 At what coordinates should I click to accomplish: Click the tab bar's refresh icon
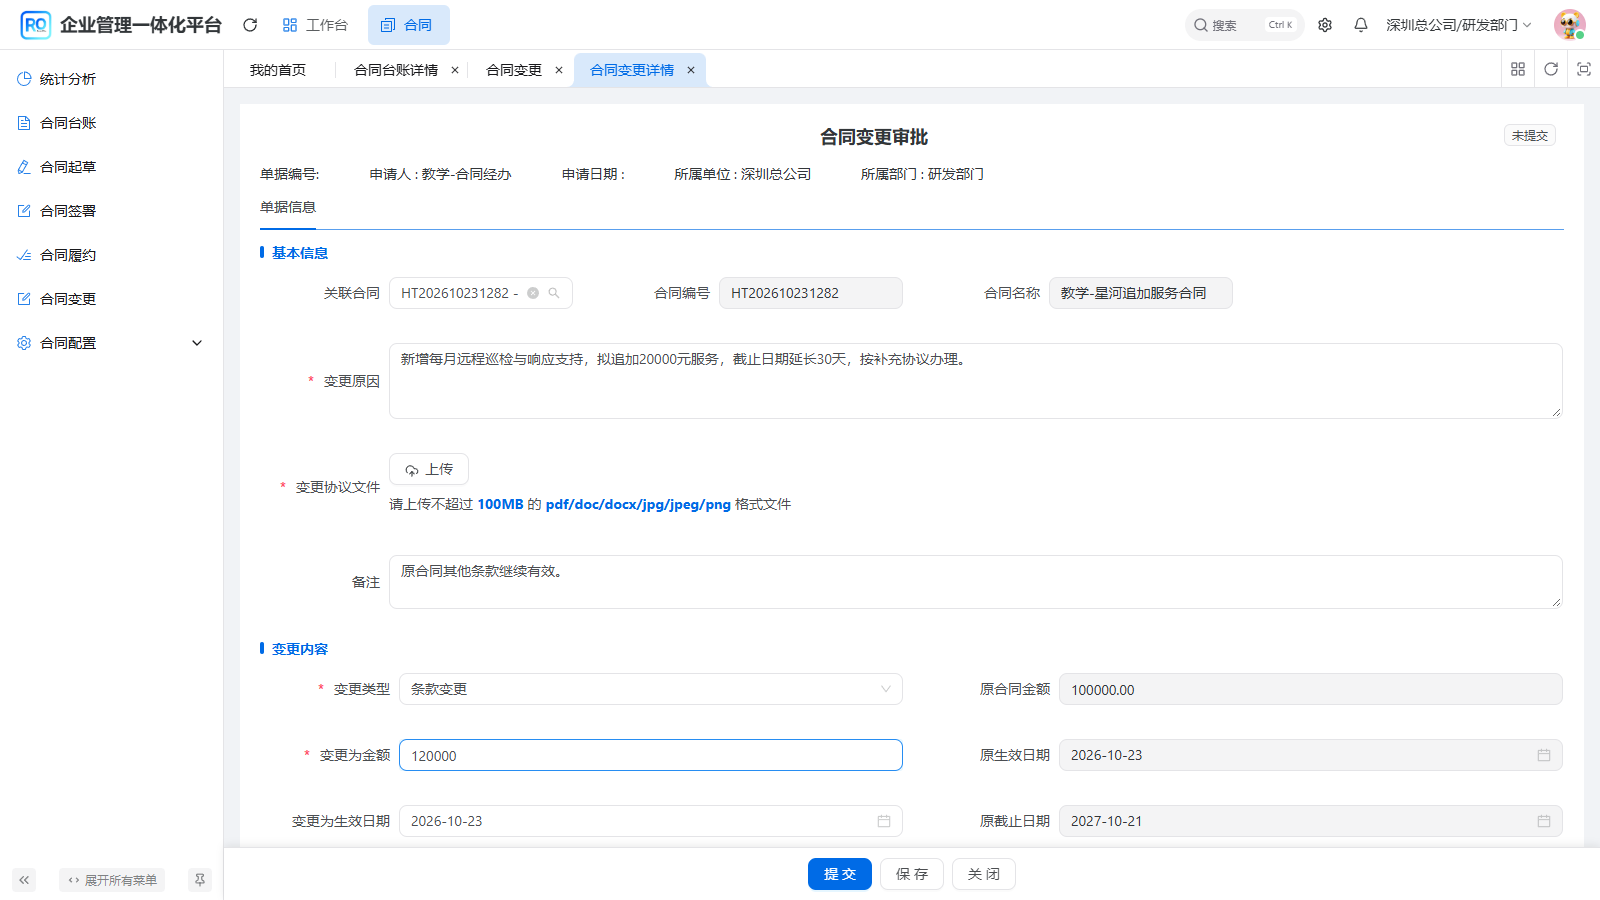(1551, 69)
